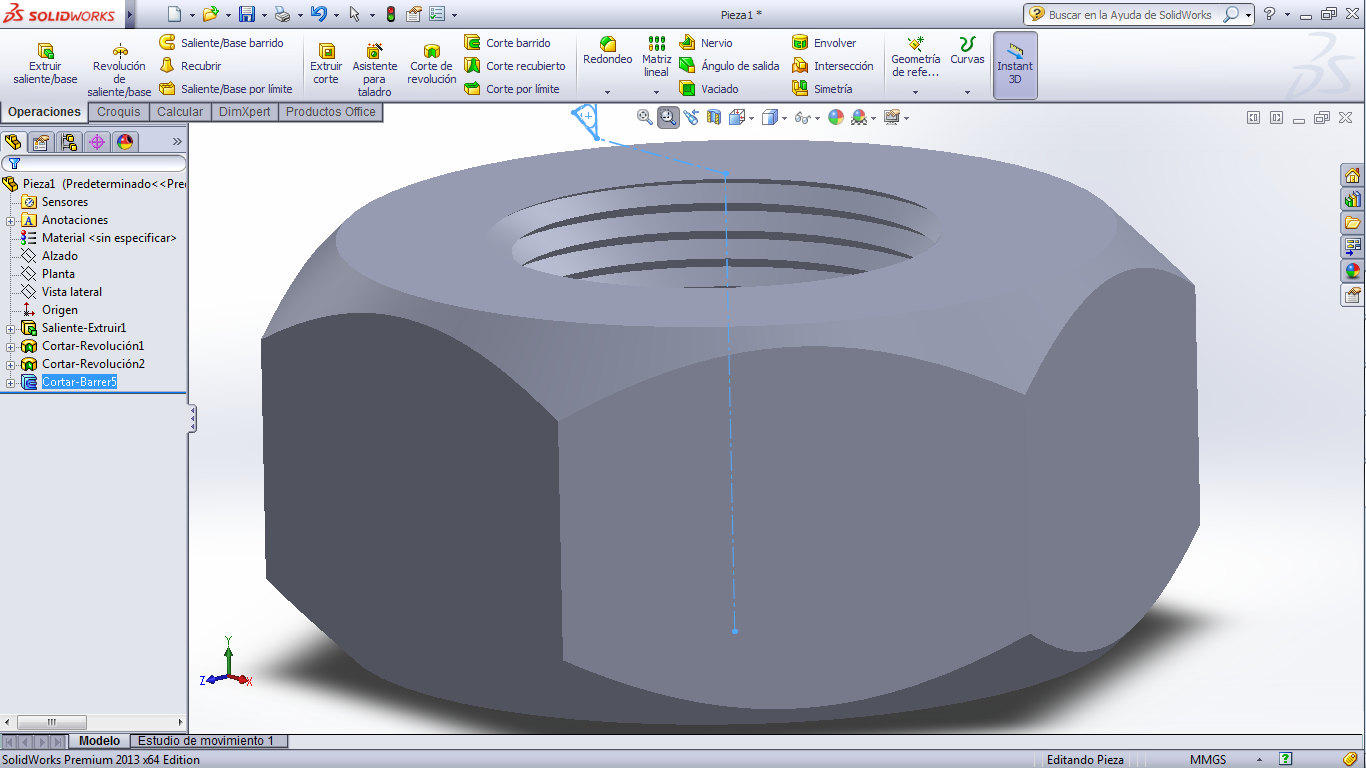Open the Productos Office tab
The image size is (1366, 768).
pyautogui.click(x=331, y=112)
